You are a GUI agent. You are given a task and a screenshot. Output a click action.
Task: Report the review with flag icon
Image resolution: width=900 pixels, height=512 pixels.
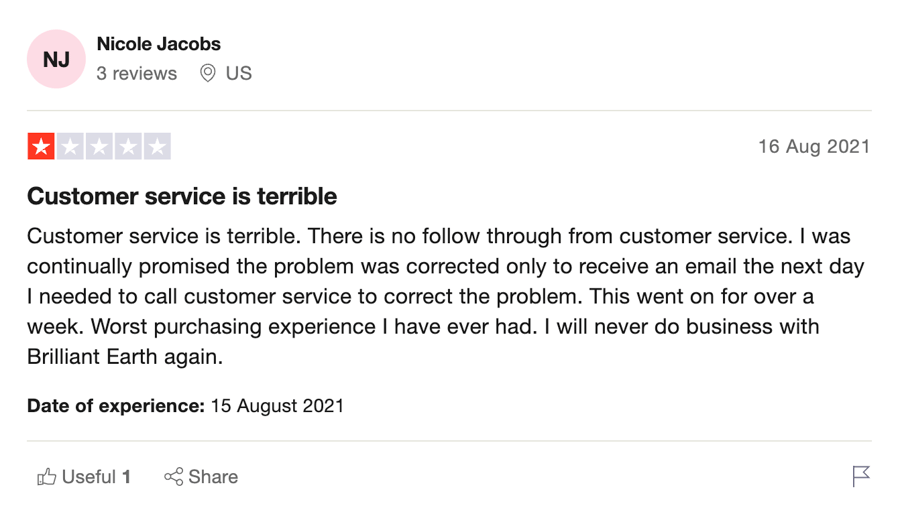861,476
